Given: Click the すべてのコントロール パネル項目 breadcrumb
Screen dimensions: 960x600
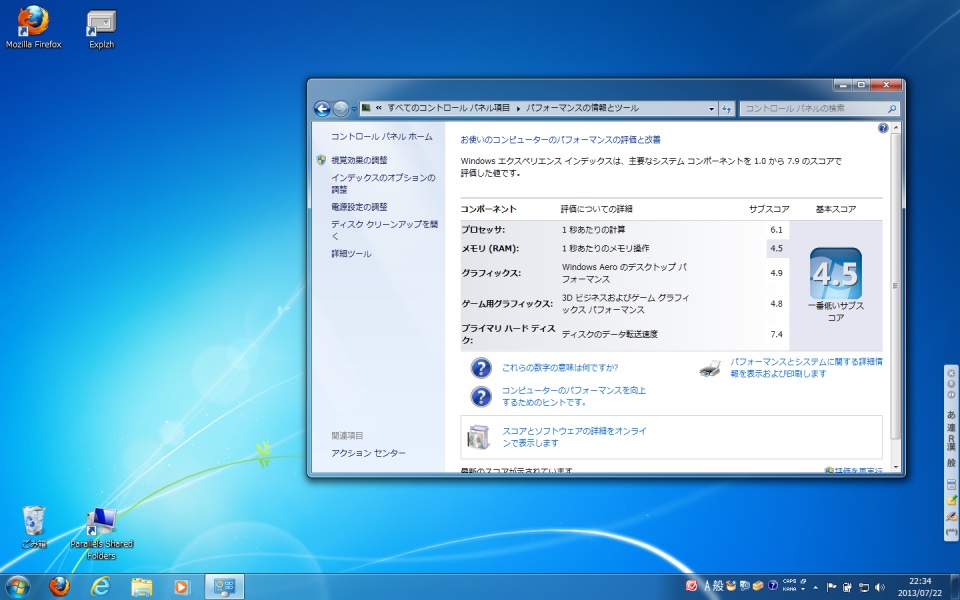Looking at the screenshot, I should point(449,108).
